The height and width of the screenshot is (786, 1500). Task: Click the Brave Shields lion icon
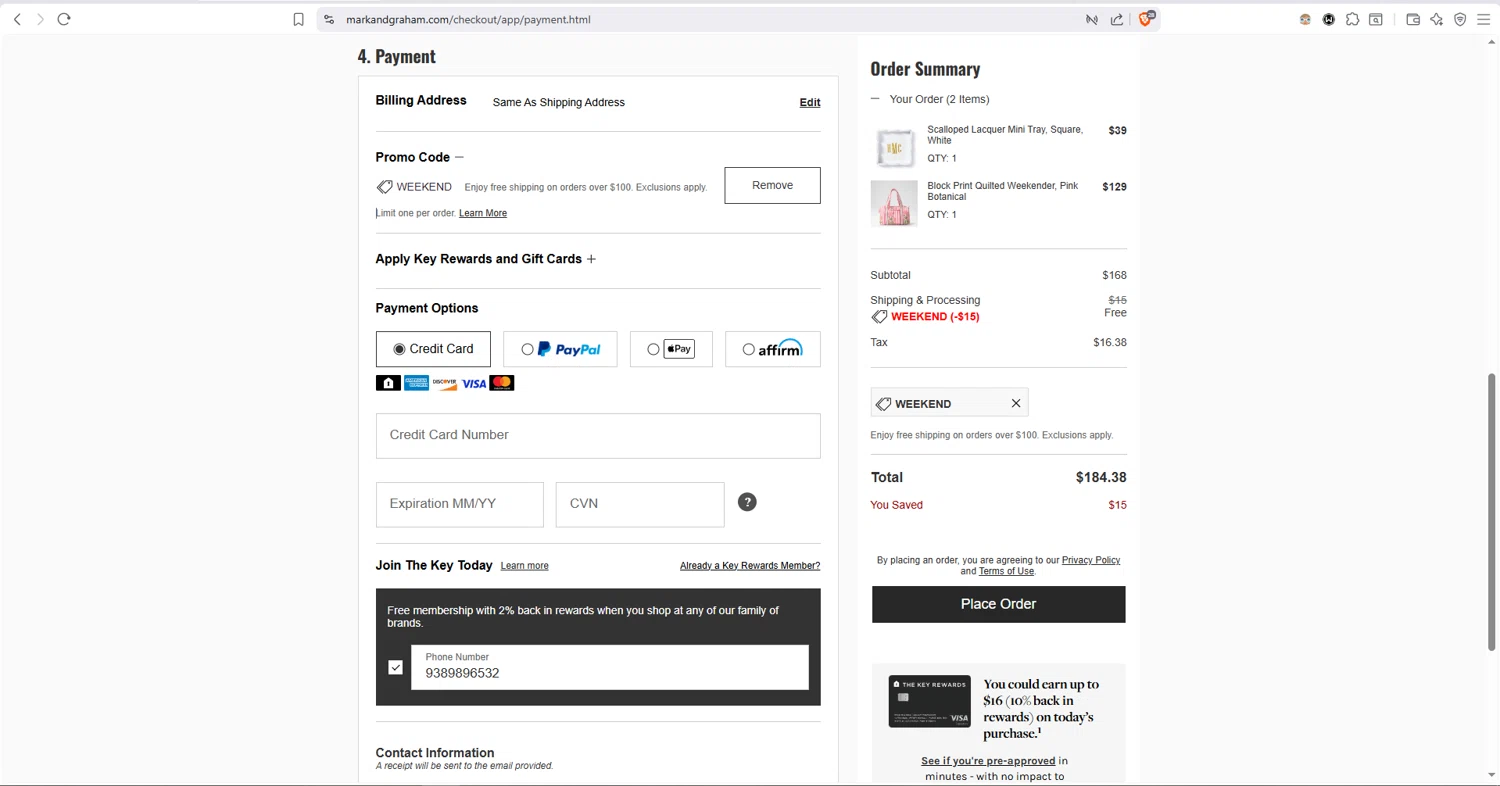1146,19
